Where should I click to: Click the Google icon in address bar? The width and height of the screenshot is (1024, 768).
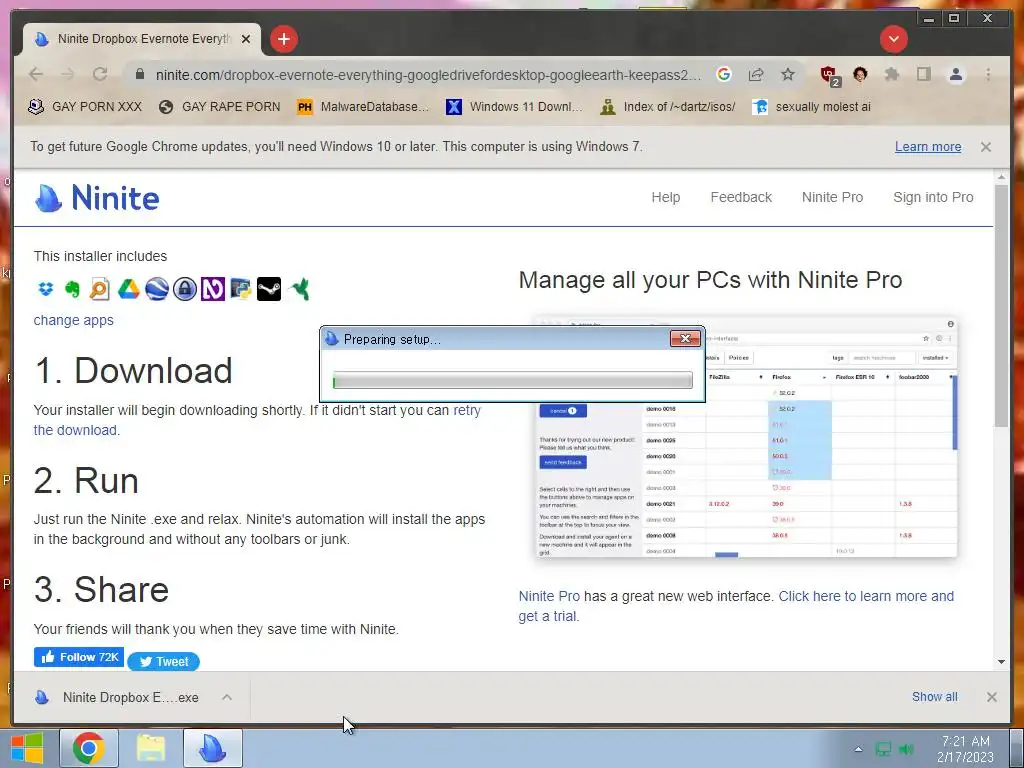click(x=724, y=74)
